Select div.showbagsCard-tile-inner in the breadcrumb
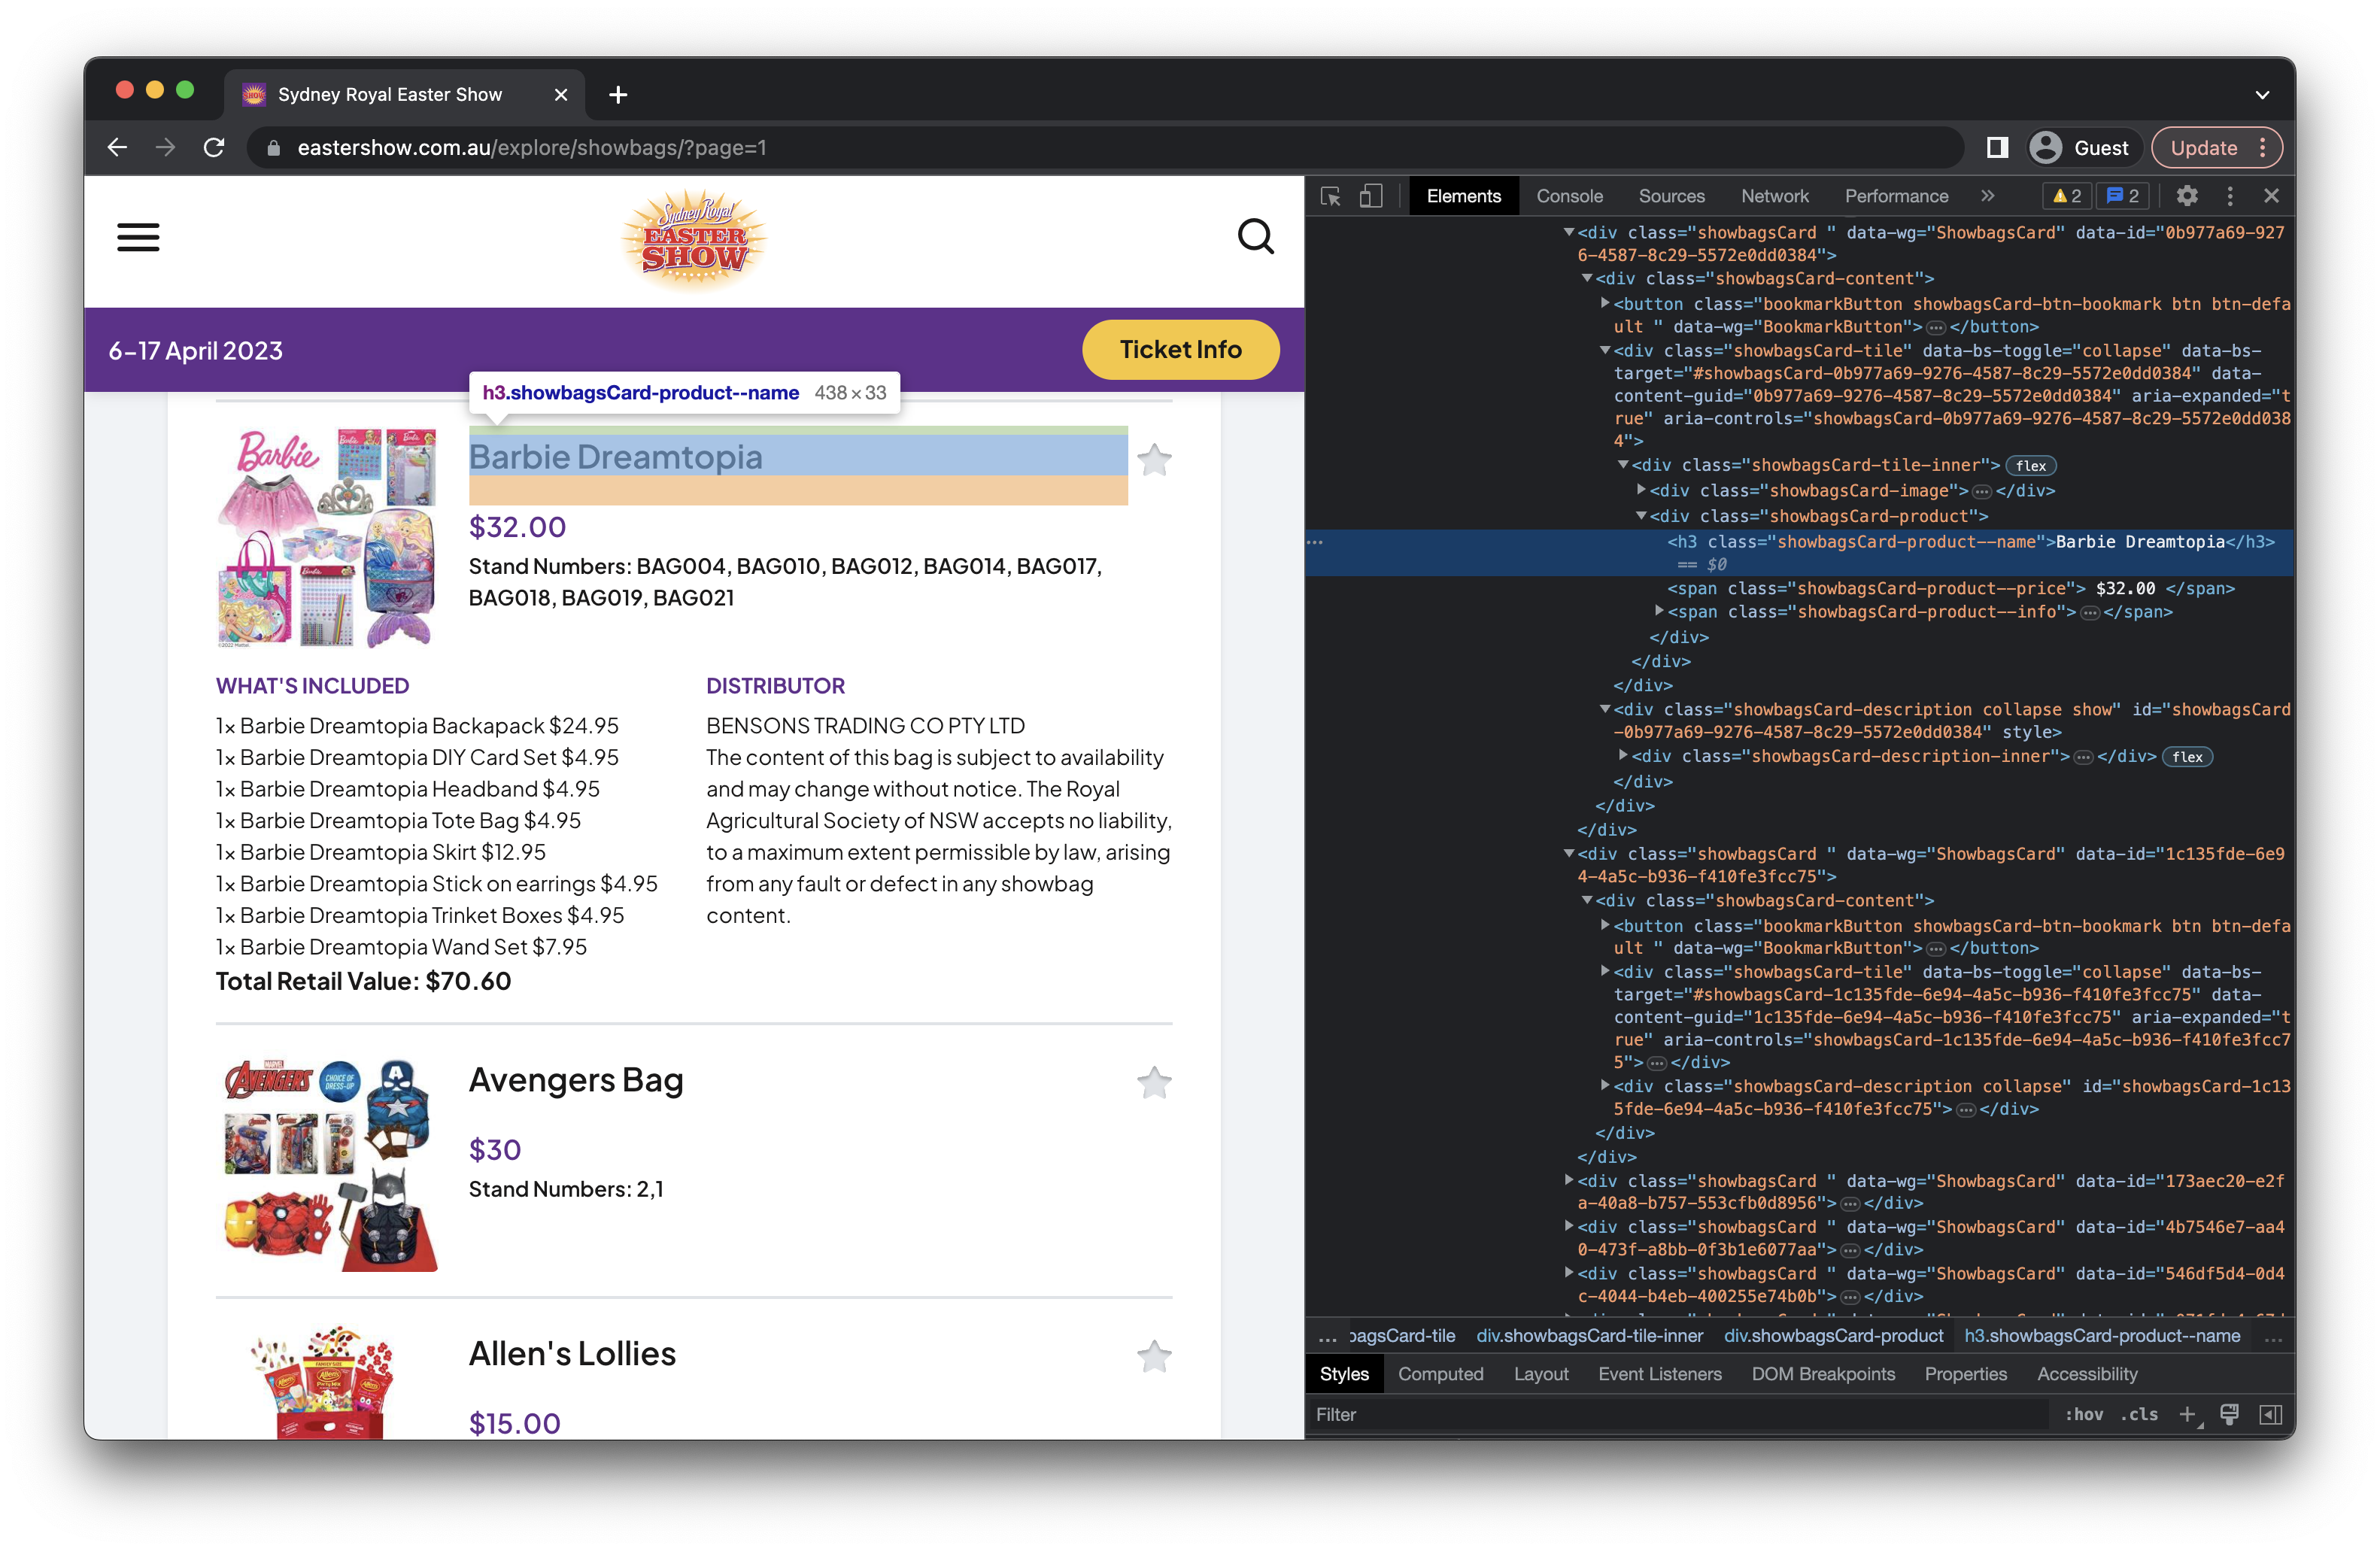Image resolution: width=2380 pixels, height=1551 pixels. [1589, 1336]
